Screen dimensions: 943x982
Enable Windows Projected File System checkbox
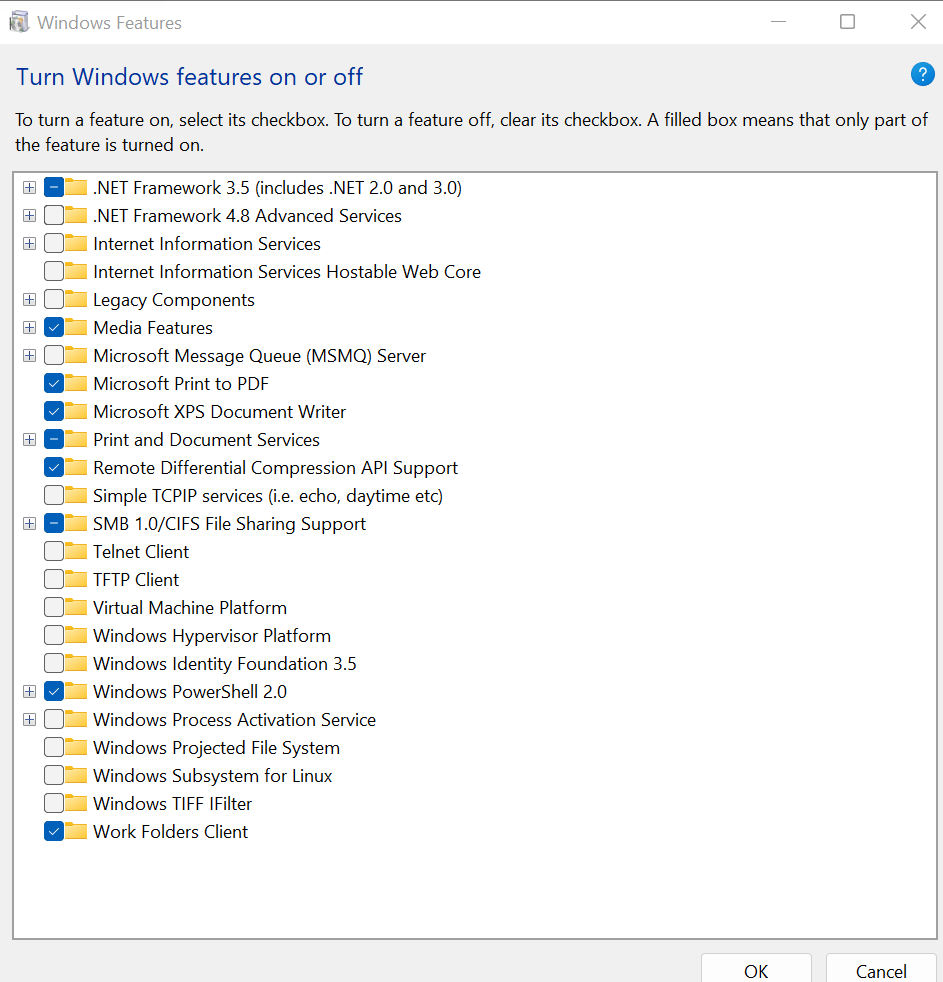[54, 747]
